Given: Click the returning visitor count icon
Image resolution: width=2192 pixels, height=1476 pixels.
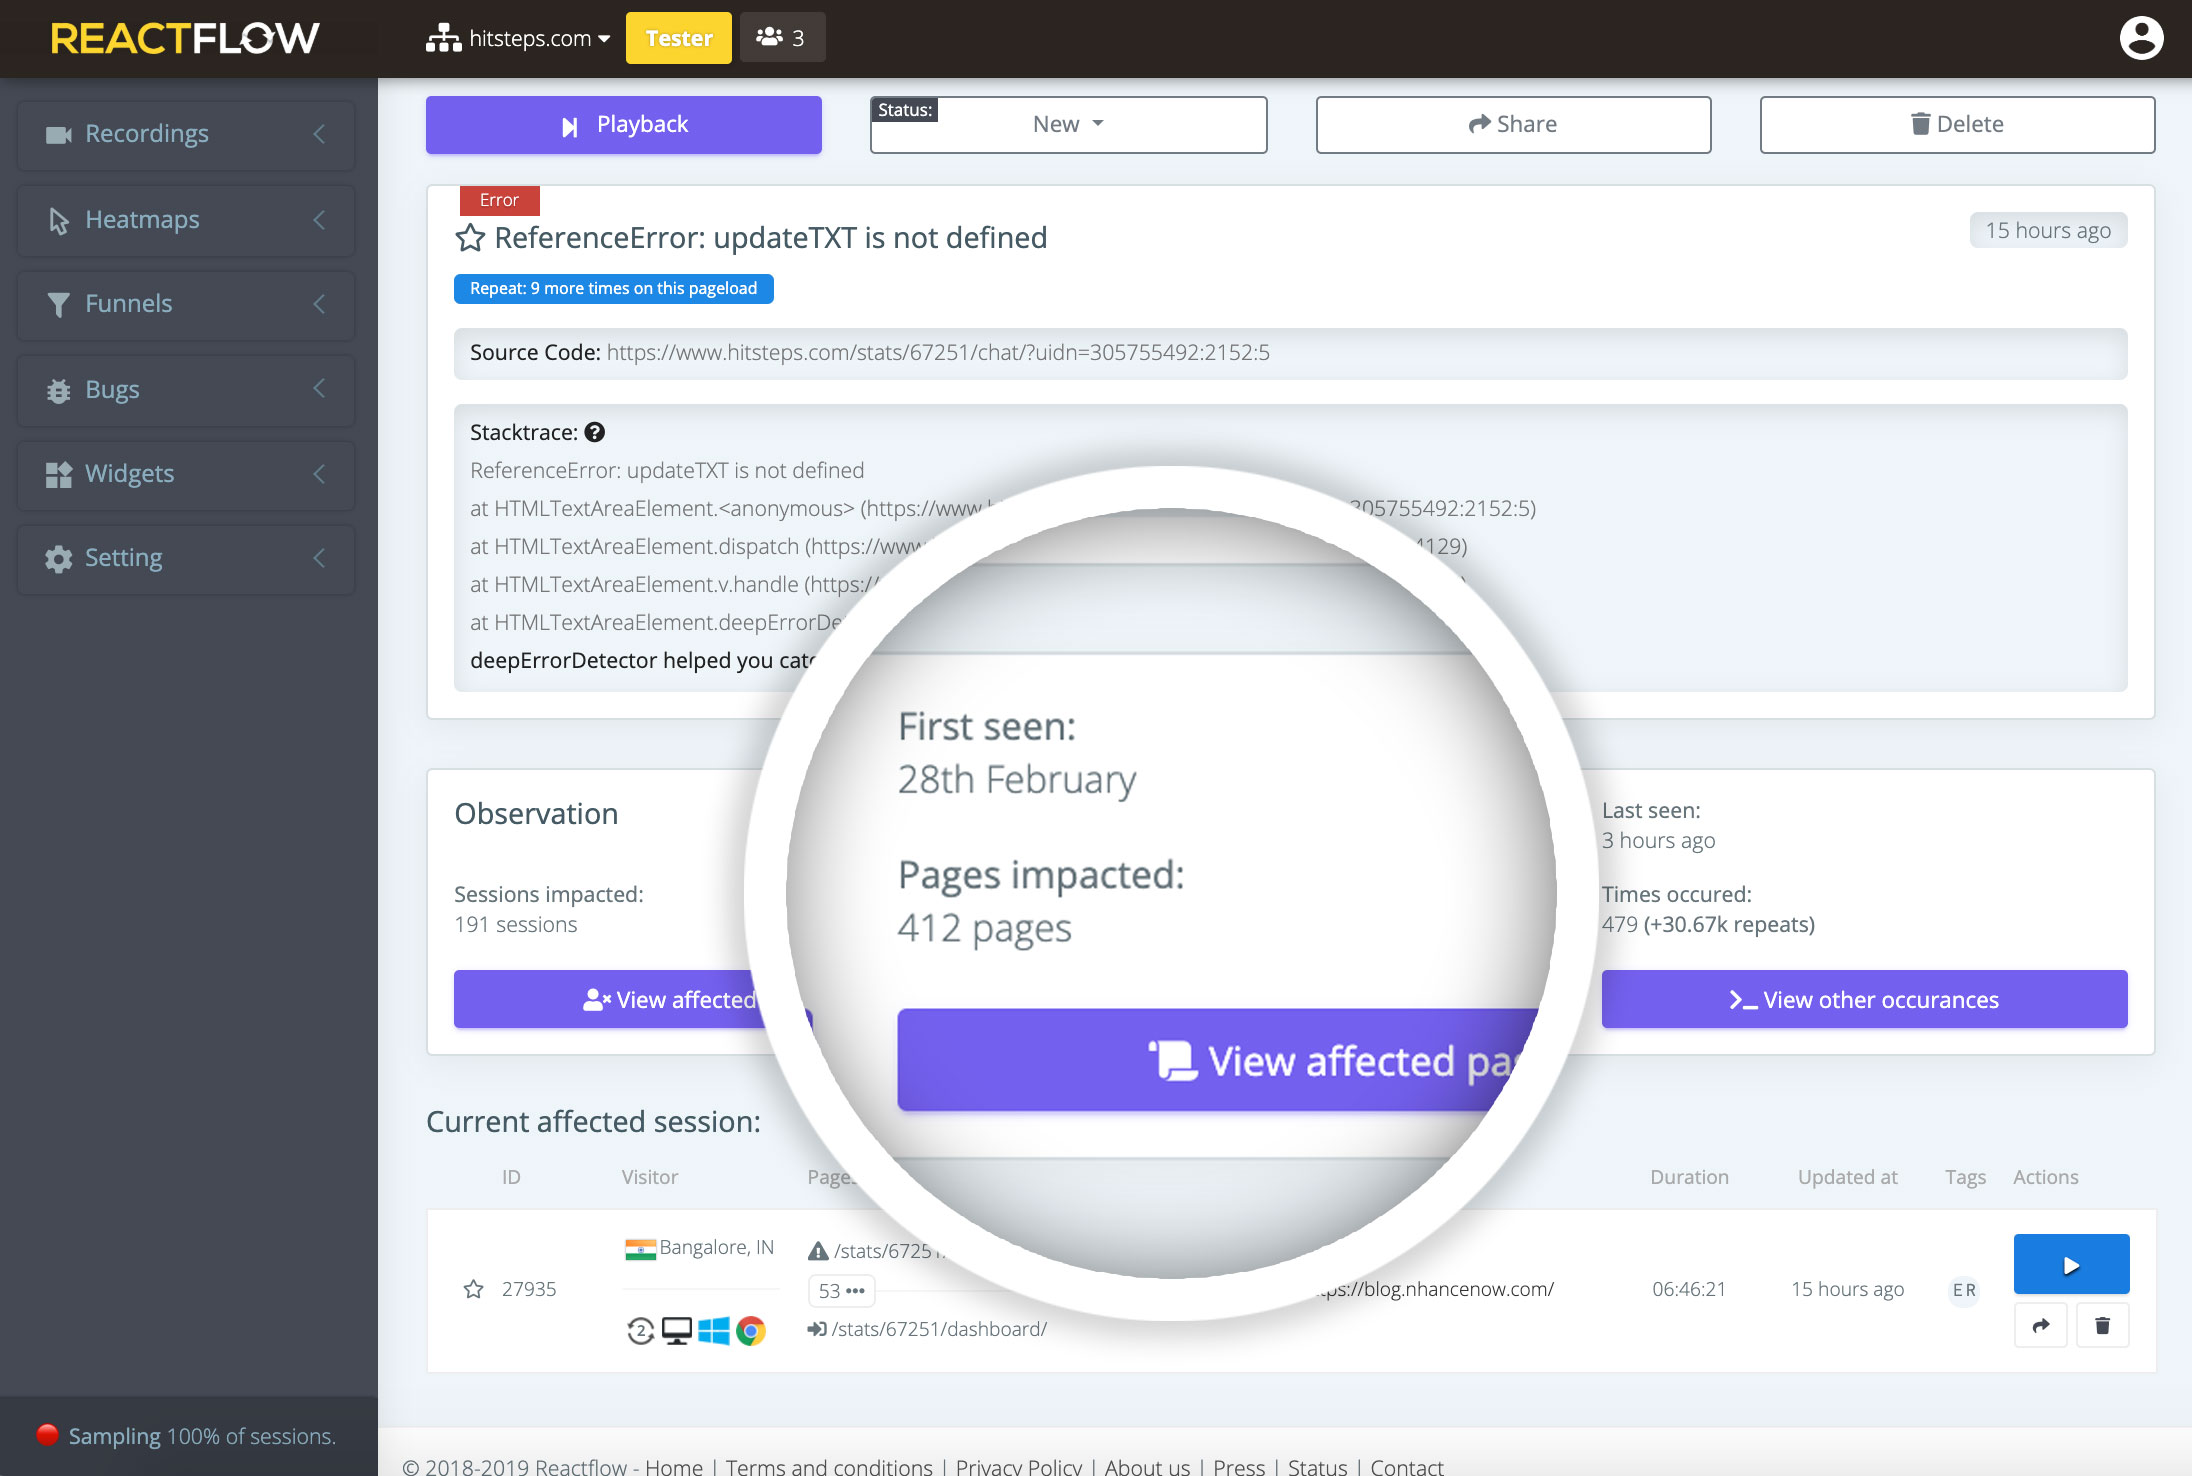Looking at the screenshot, I should 641,1331.
